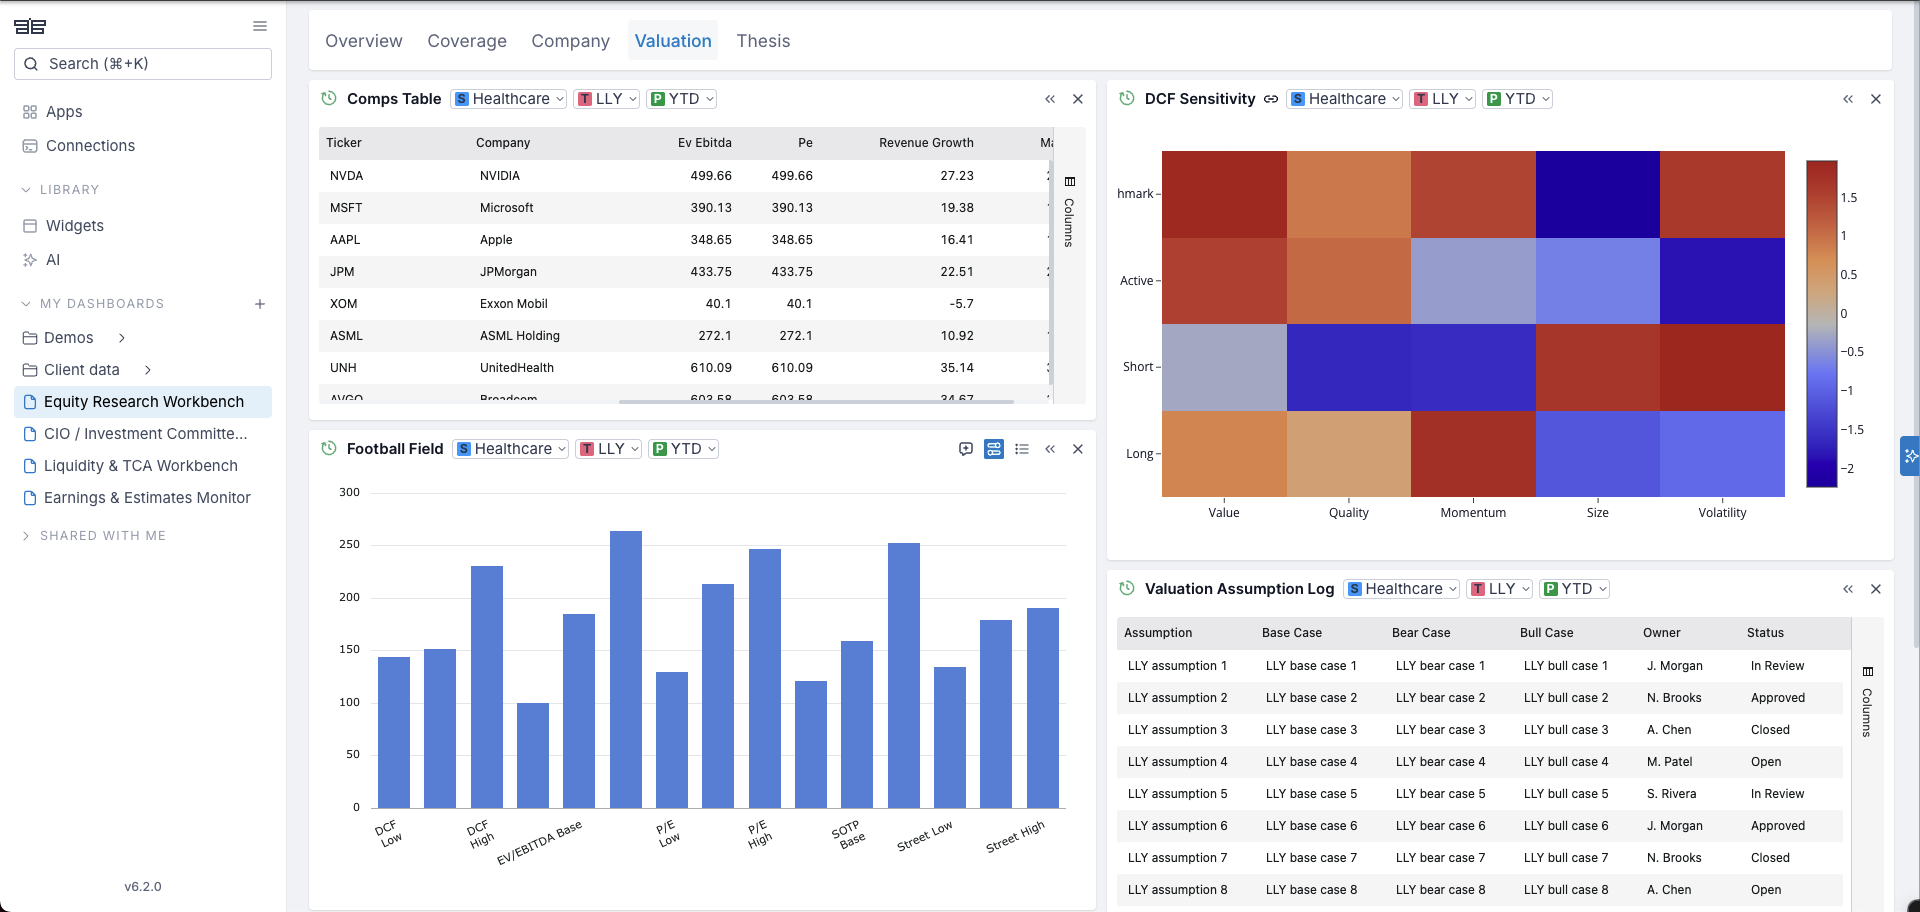1920x912 pixels.
Task: Click the Comps Table horizontal scrollbar
Action: point(816,402)
